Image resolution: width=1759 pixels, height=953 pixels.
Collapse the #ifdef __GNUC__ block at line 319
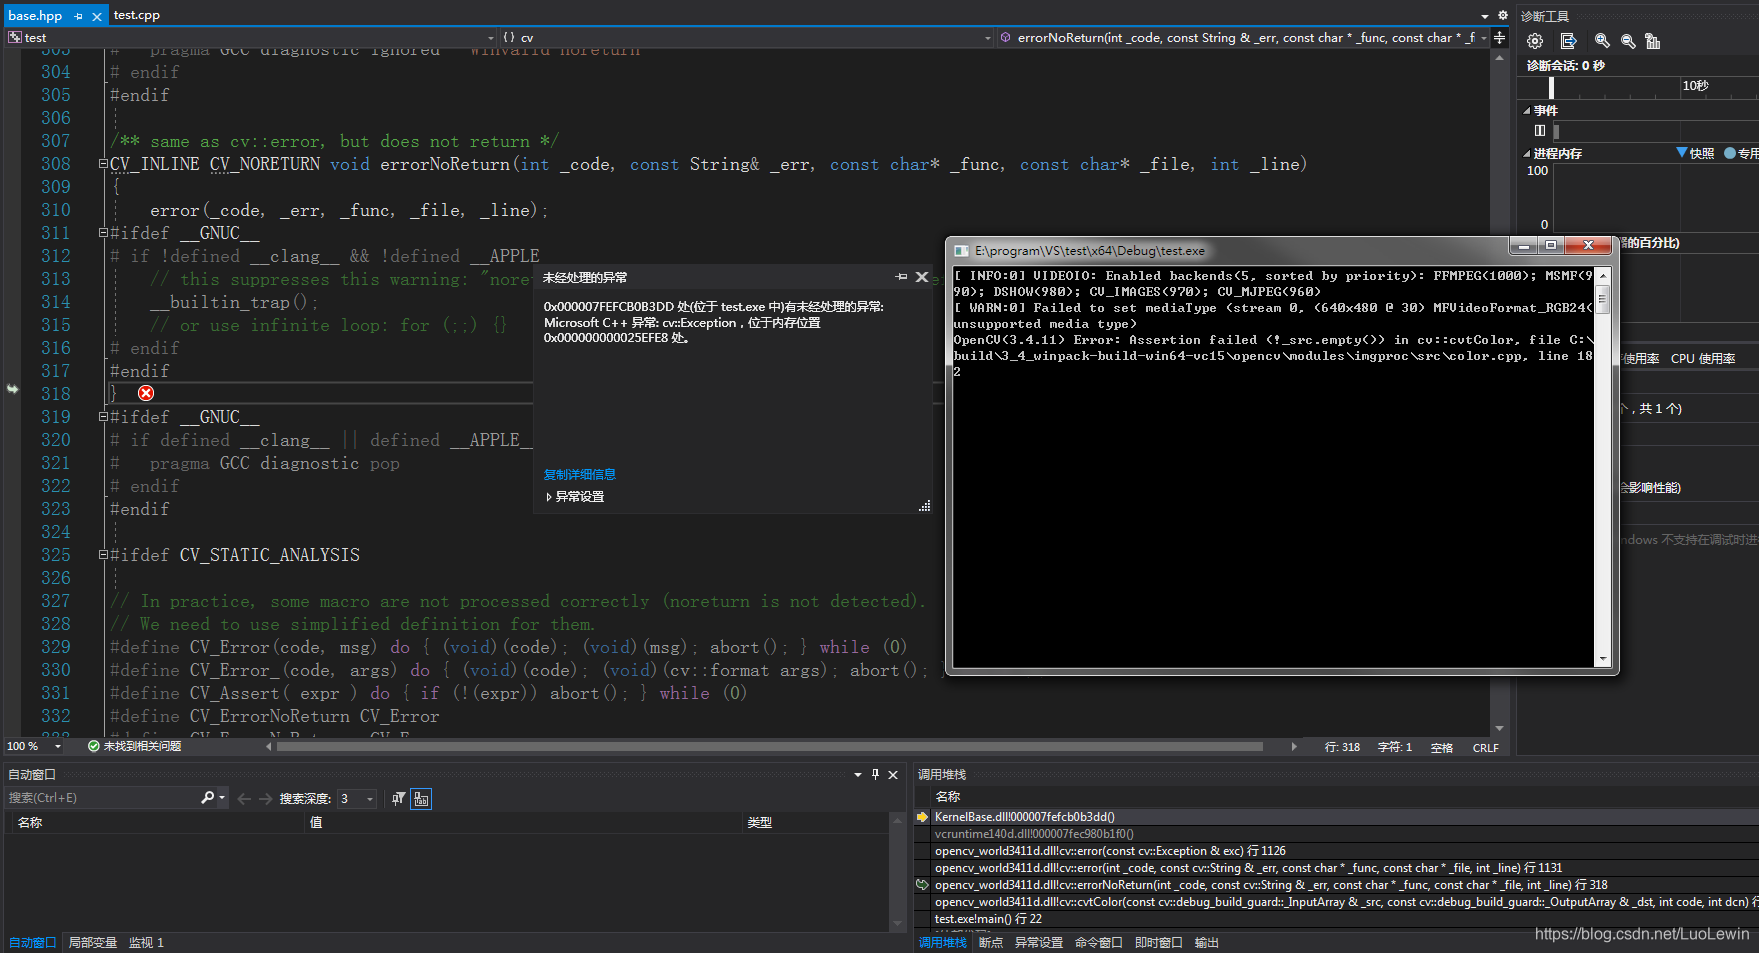[x=103, y=417]
